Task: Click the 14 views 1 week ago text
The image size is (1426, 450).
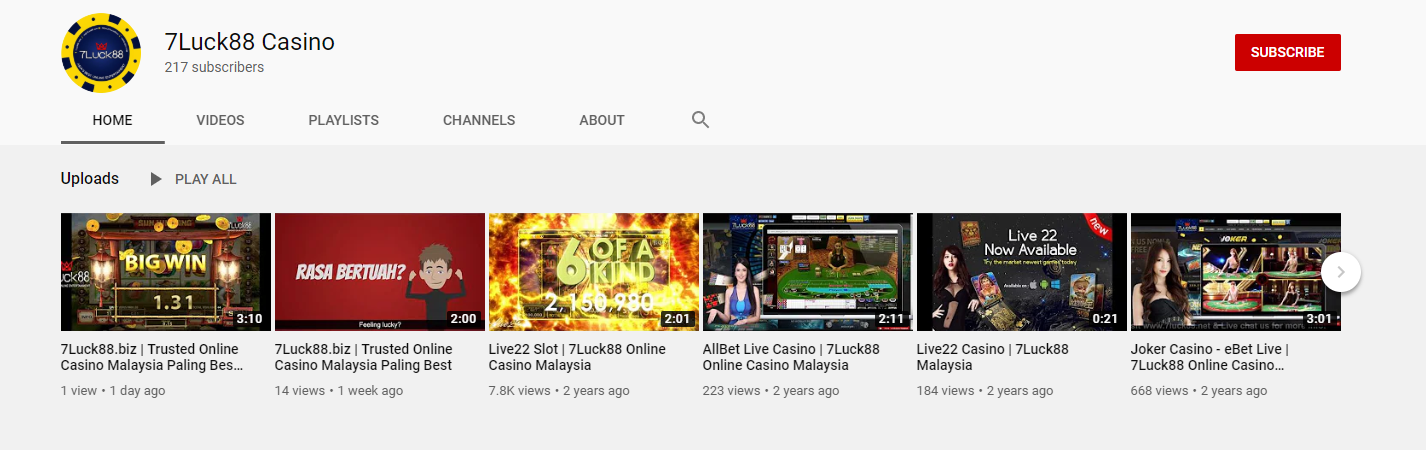Action: pos(339,391)
